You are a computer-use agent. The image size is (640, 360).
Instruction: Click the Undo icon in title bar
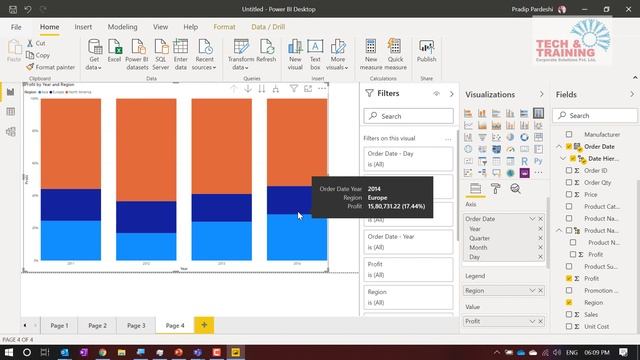pos(28,9)
